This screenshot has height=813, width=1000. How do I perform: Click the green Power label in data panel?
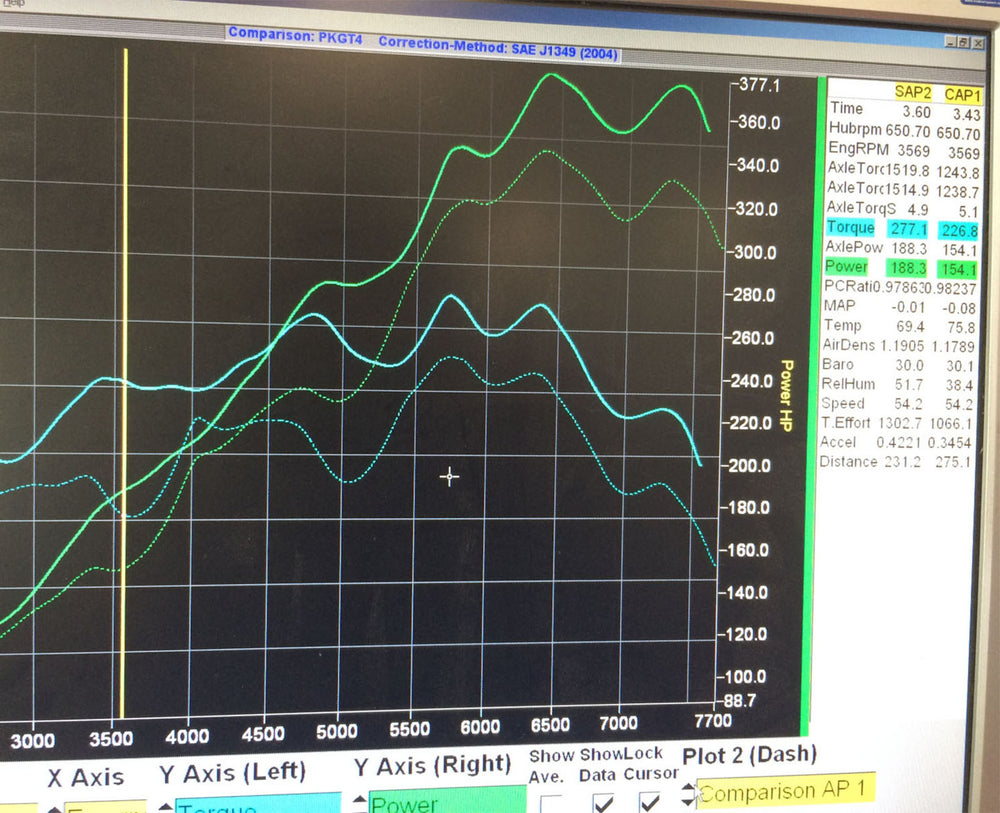coord(846,267)
